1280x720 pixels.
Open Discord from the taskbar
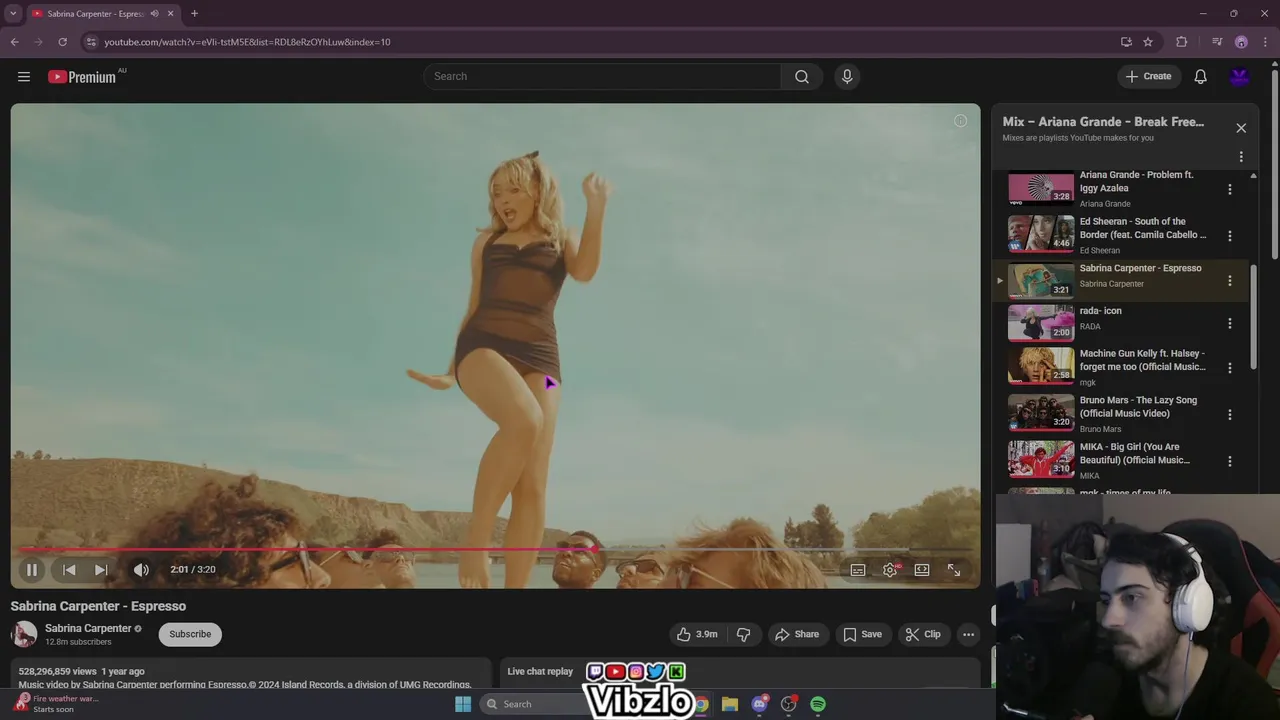click(760, 704)
